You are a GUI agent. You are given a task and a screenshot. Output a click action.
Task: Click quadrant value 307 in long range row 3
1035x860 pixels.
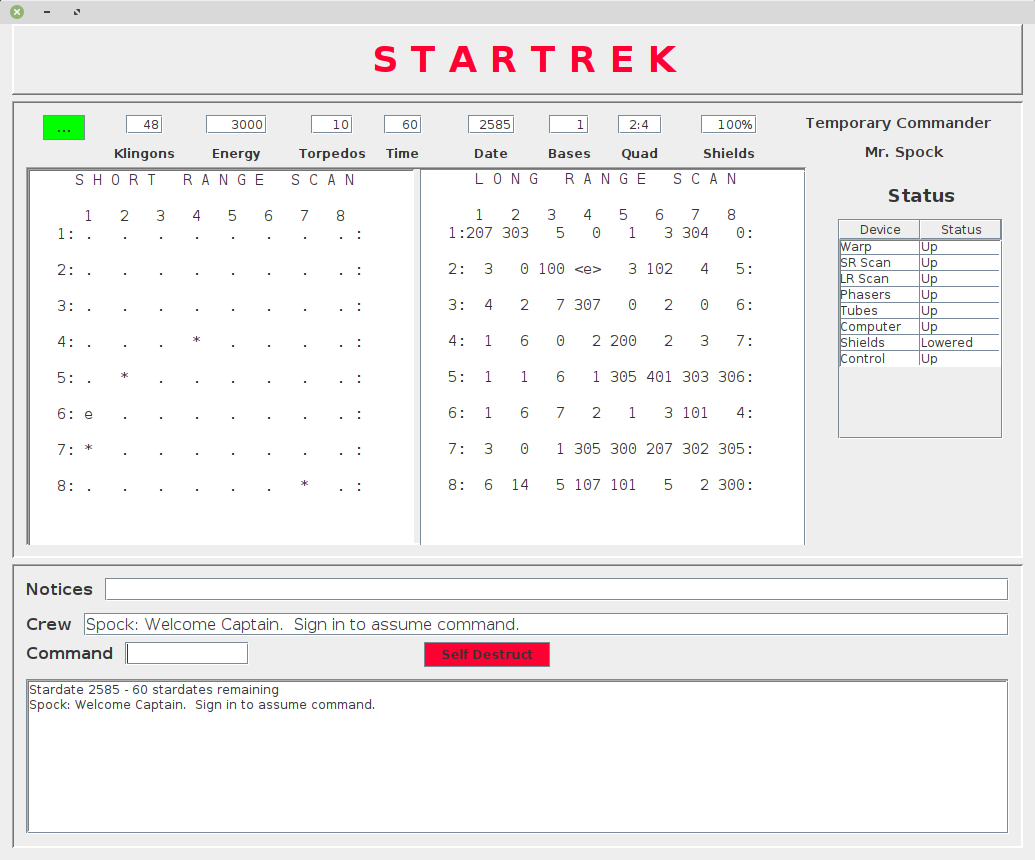tap(587, 305)
